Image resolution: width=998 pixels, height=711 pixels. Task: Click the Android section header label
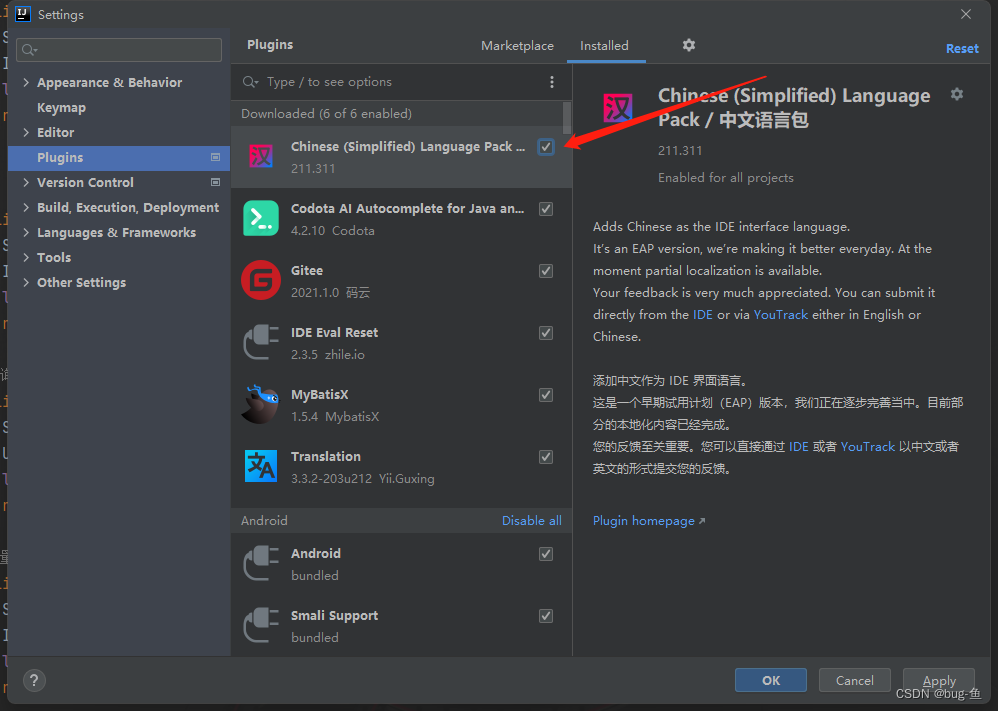point(264,521)
